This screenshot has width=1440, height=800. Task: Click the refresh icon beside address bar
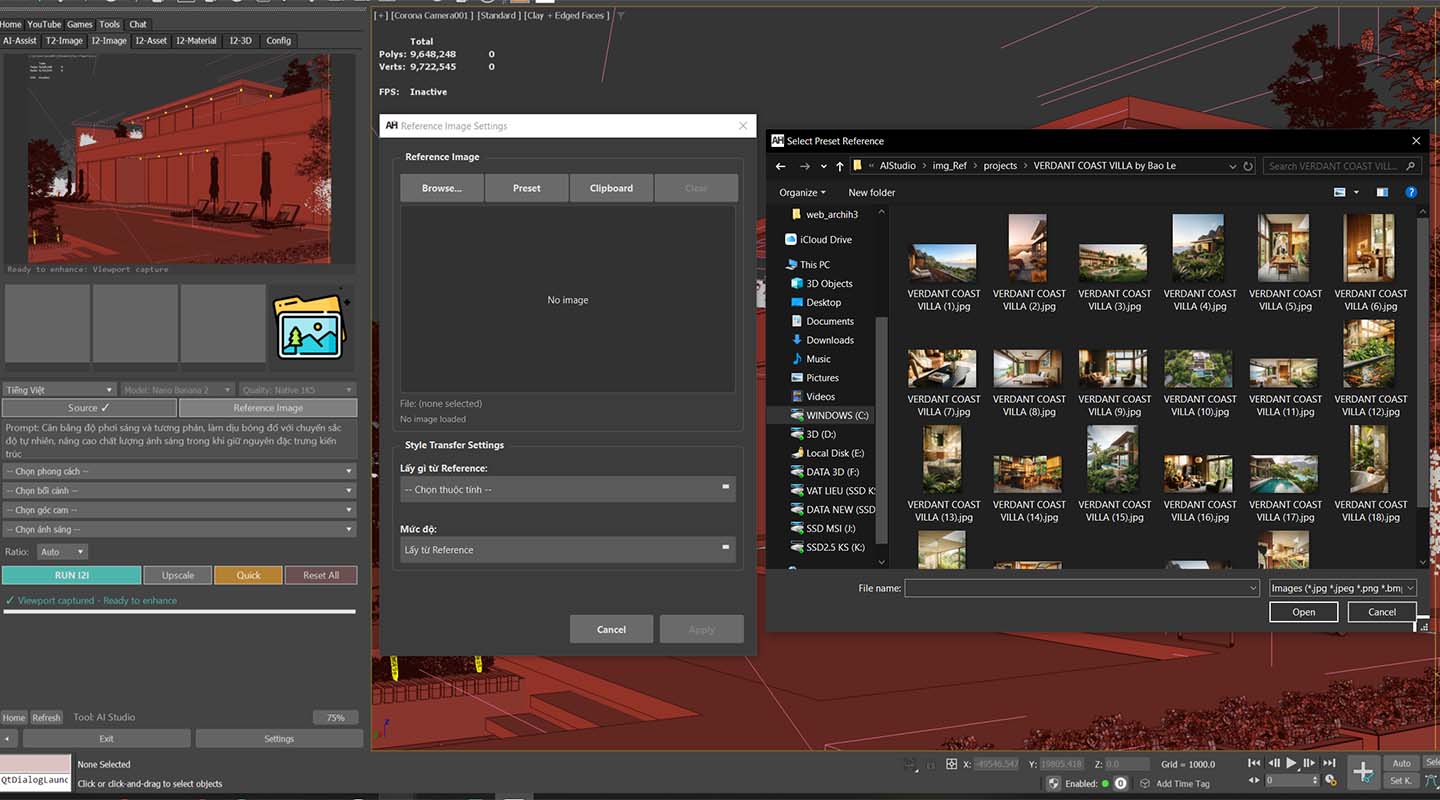[1248, 166]
